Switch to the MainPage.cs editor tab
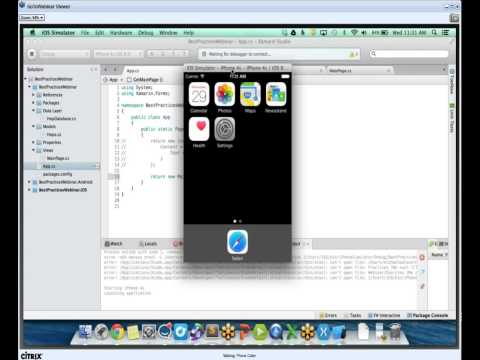This screenshot has width=480, height=360. (x=340, y=71)
